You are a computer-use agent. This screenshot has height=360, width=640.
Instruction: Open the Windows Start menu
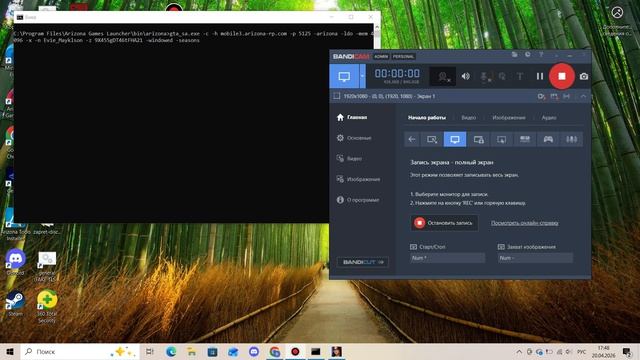click(x=10, y=351)
